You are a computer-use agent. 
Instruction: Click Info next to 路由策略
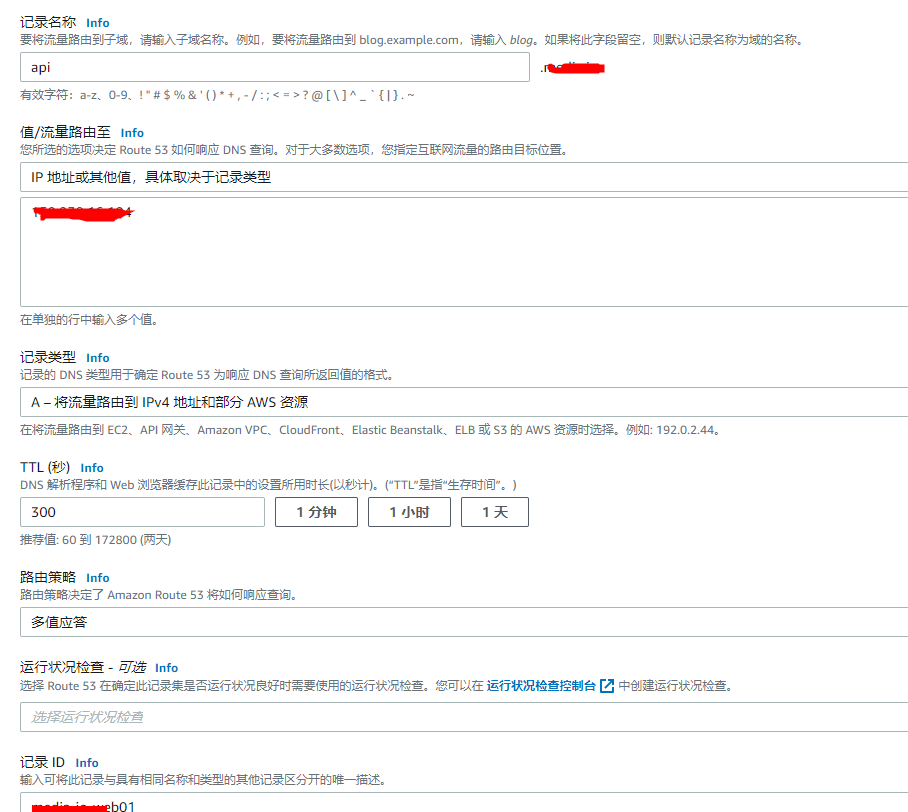(96, 577)
